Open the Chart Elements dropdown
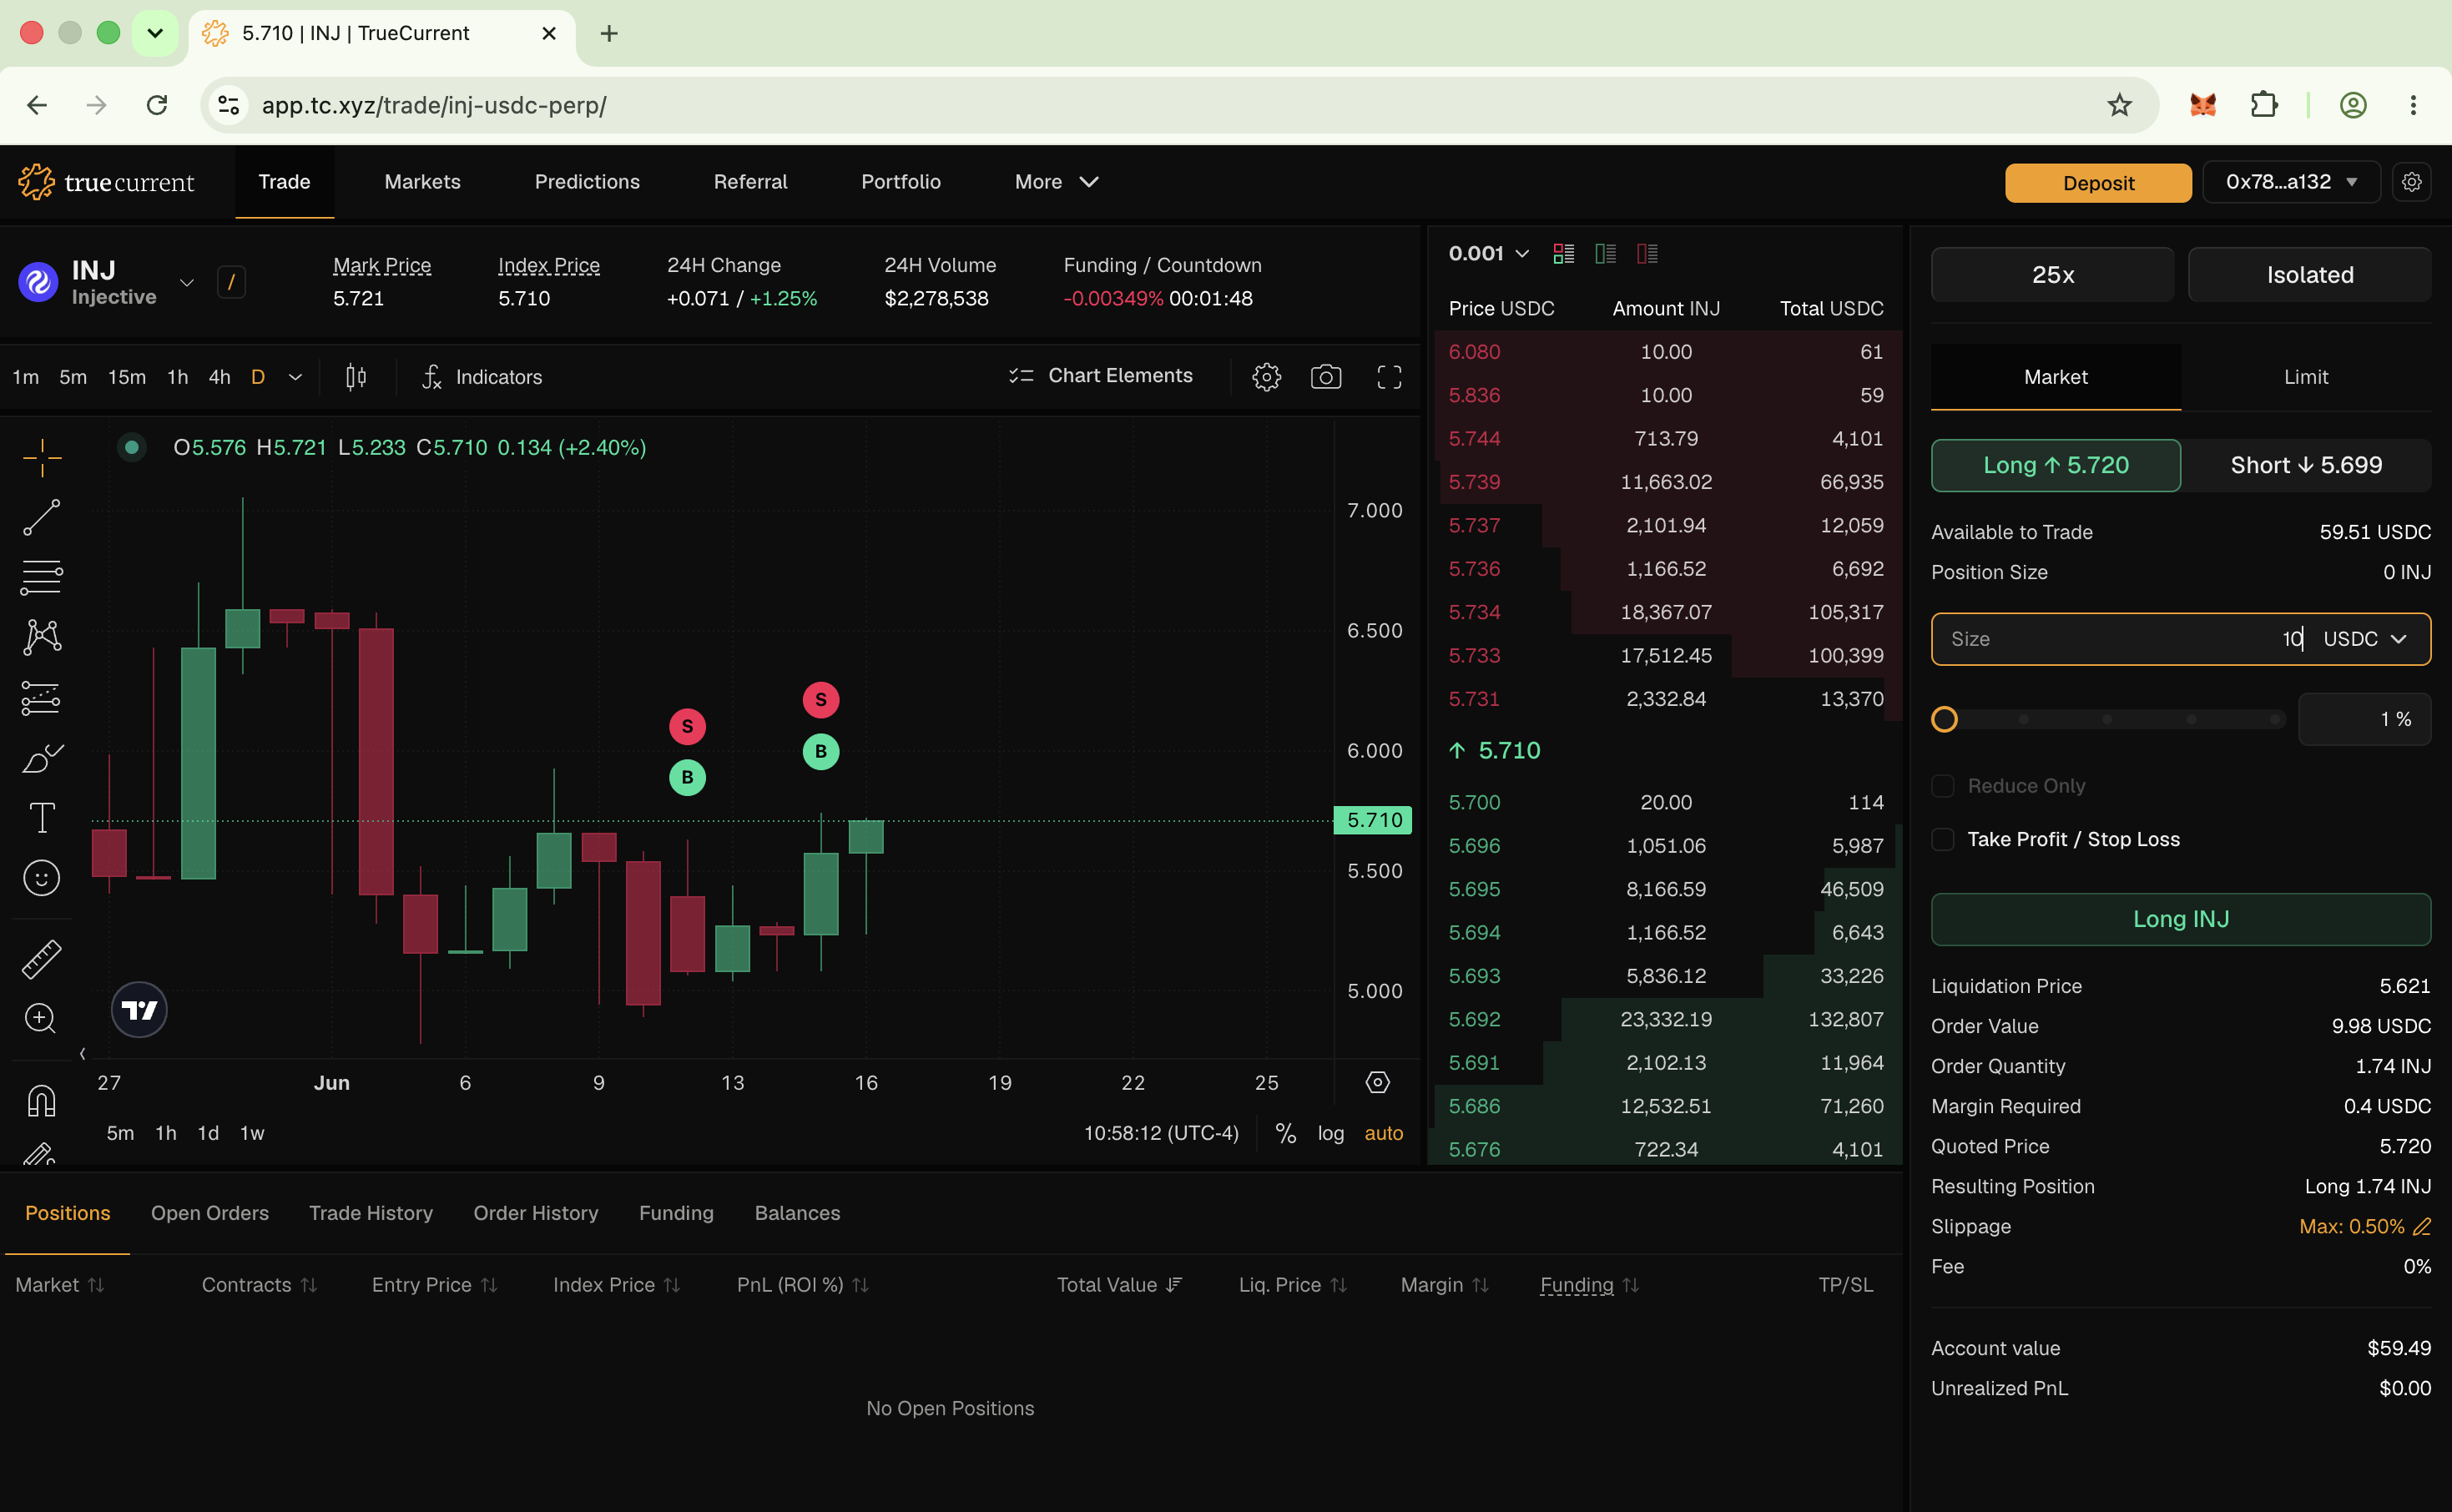Image resolution: width=2452 pixels, height=1512 pixels. pos(1100,376)
